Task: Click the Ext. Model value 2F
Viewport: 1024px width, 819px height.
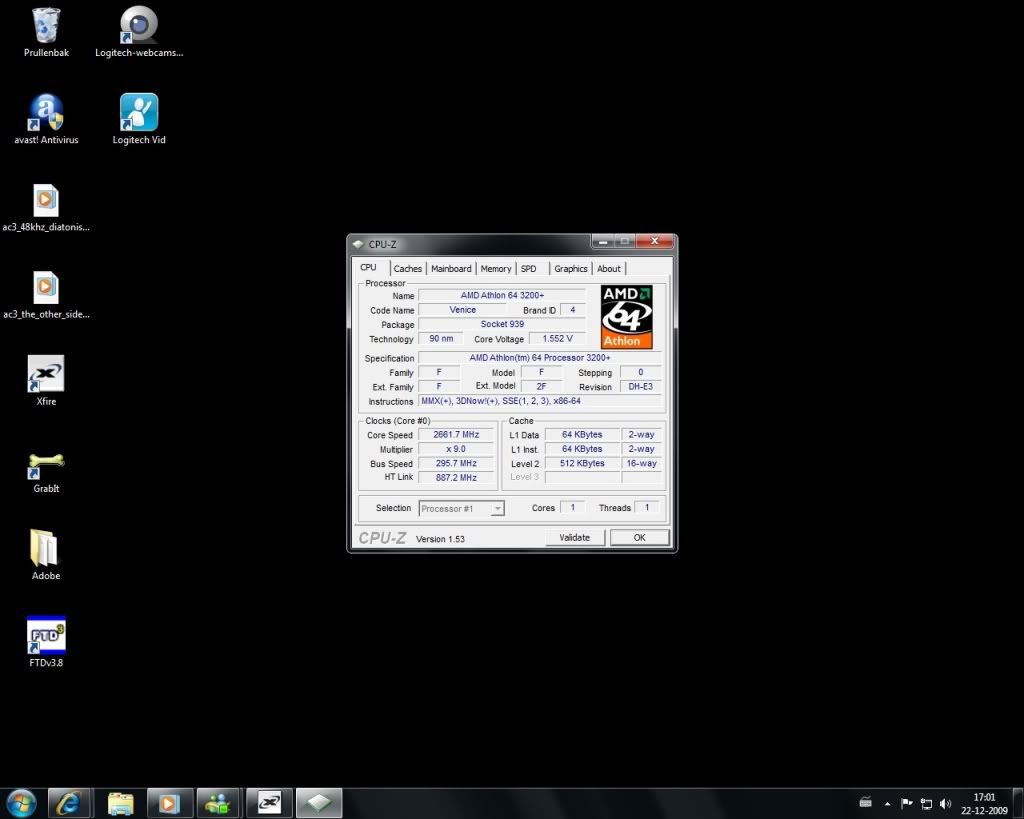Action: tap(541, 386)
